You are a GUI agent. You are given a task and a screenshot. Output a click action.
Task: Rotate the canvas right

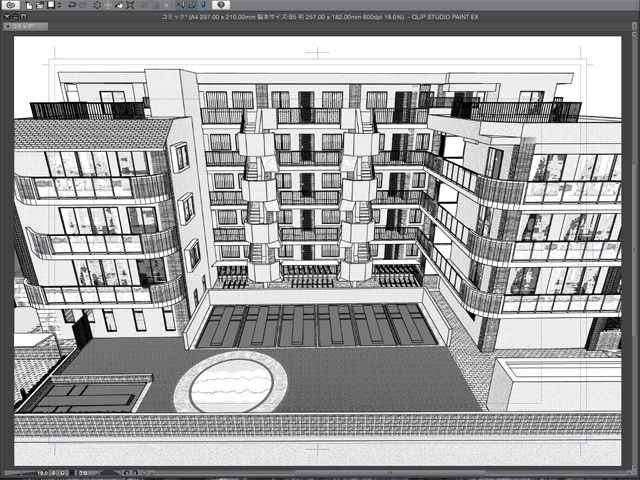[136, 473]
